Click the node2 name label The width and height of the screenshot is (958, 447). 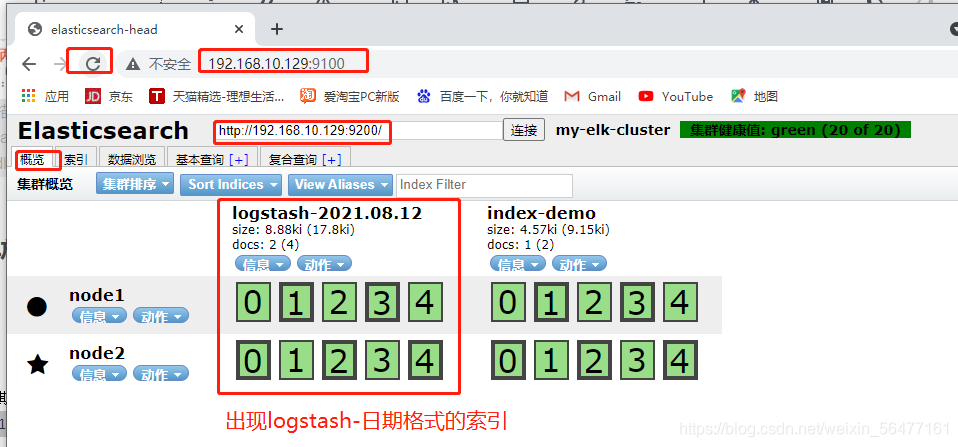click(97, 353)
